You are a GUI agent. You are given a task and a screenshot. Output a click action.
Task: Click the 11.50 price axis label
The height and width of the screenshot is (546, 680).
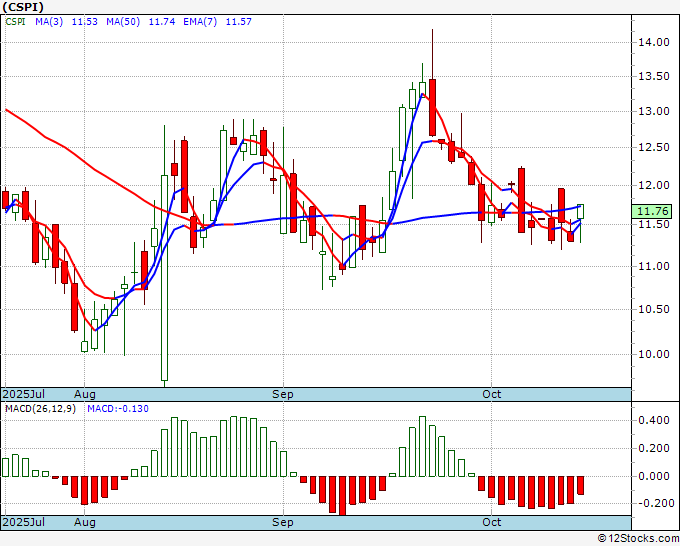click(x=654, y=225)
